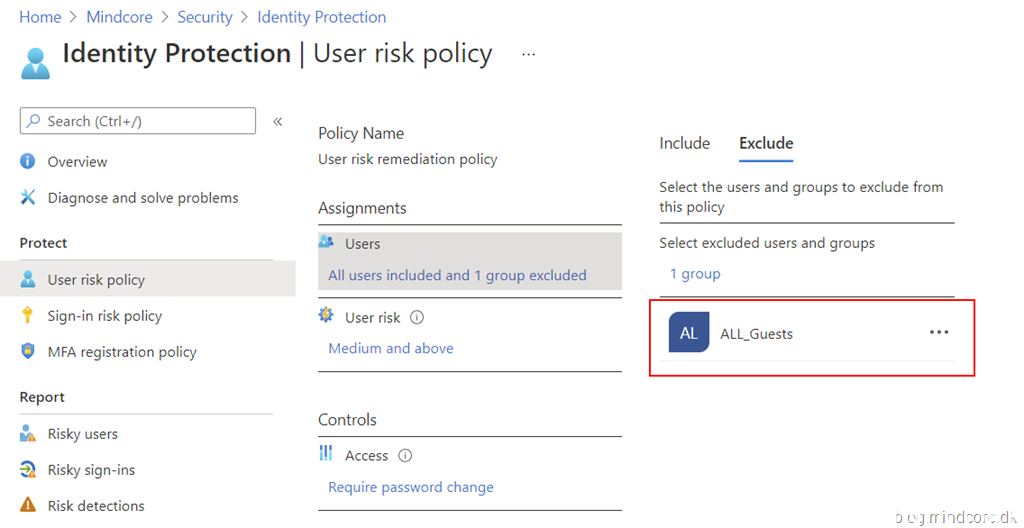This screenshot has width=1024, height=528.
Task: Select the Exclude tab
Action: [x=766, y=143]
